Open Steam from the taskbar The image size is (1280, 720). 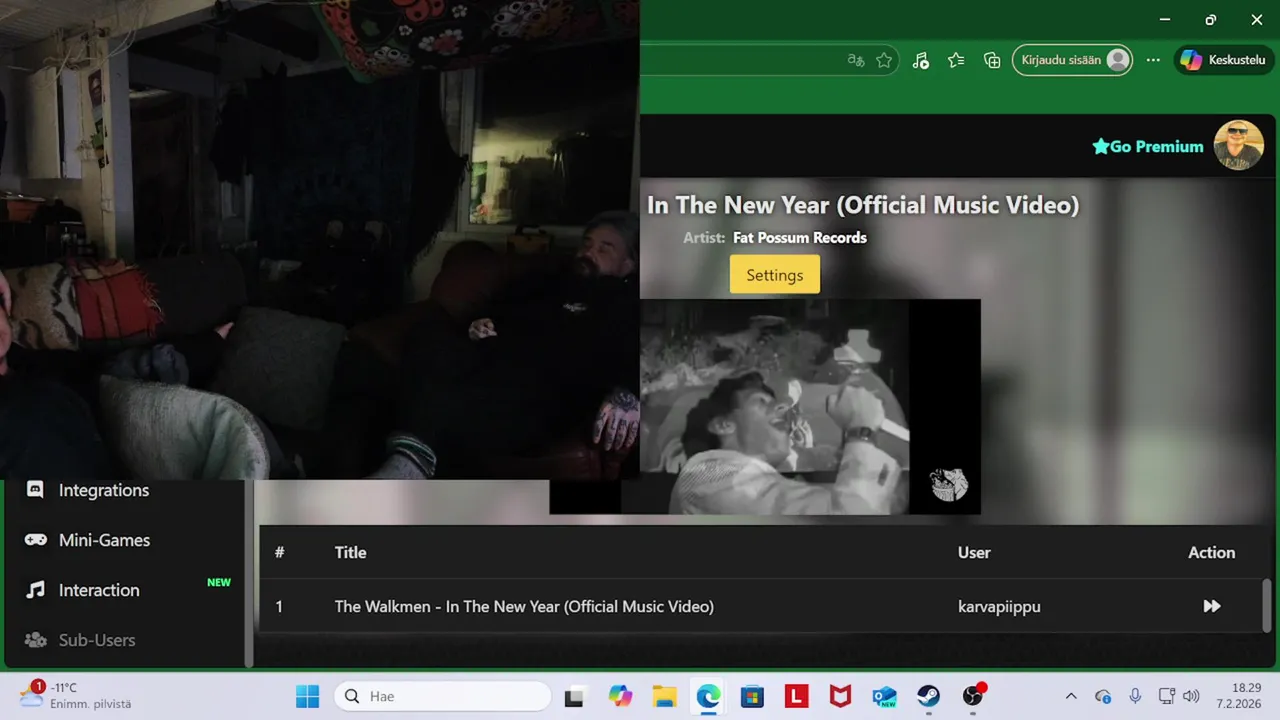click(928, 696)
